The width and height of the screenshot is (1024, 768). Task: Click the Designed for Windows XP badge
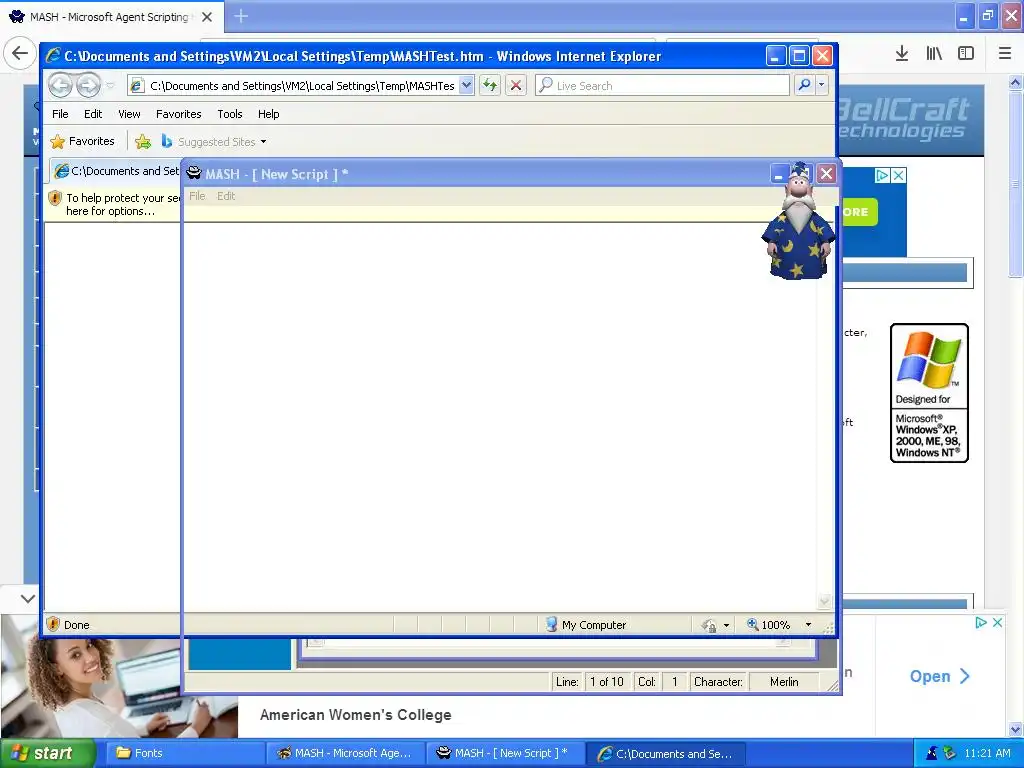[929, 393]
